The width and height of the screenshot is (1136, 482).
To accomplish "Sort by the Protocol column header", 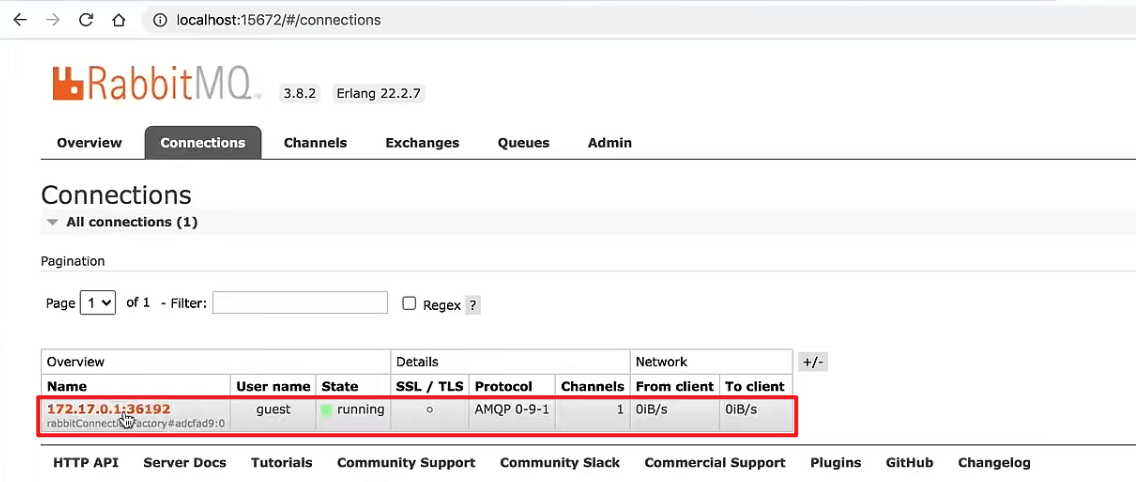I will click(504, 386).
